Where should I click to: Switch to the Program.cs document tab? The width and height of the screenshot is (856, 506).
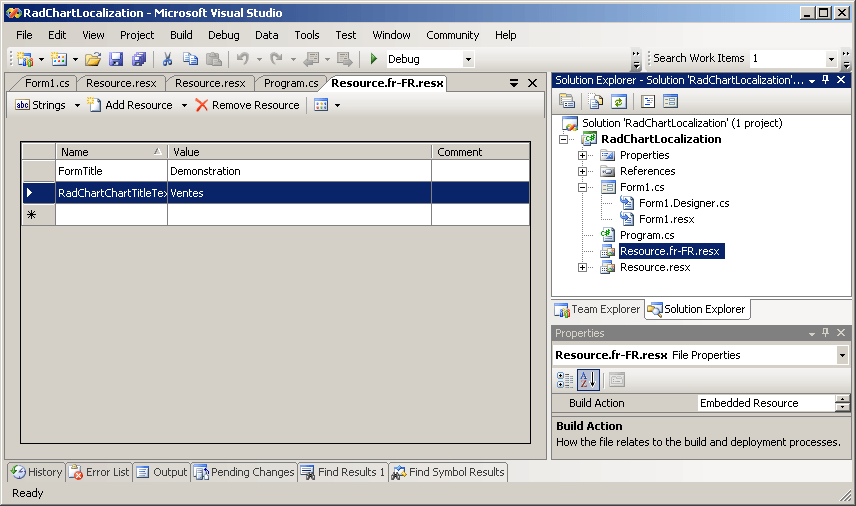click(x=291, y=83)
